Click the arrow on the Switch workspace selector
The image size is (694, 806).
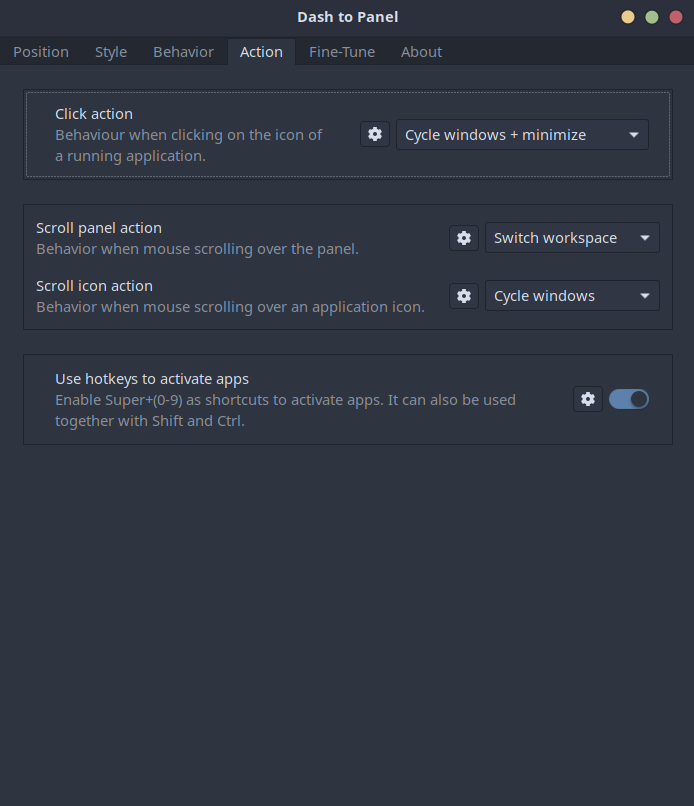[x=646, y=238]
